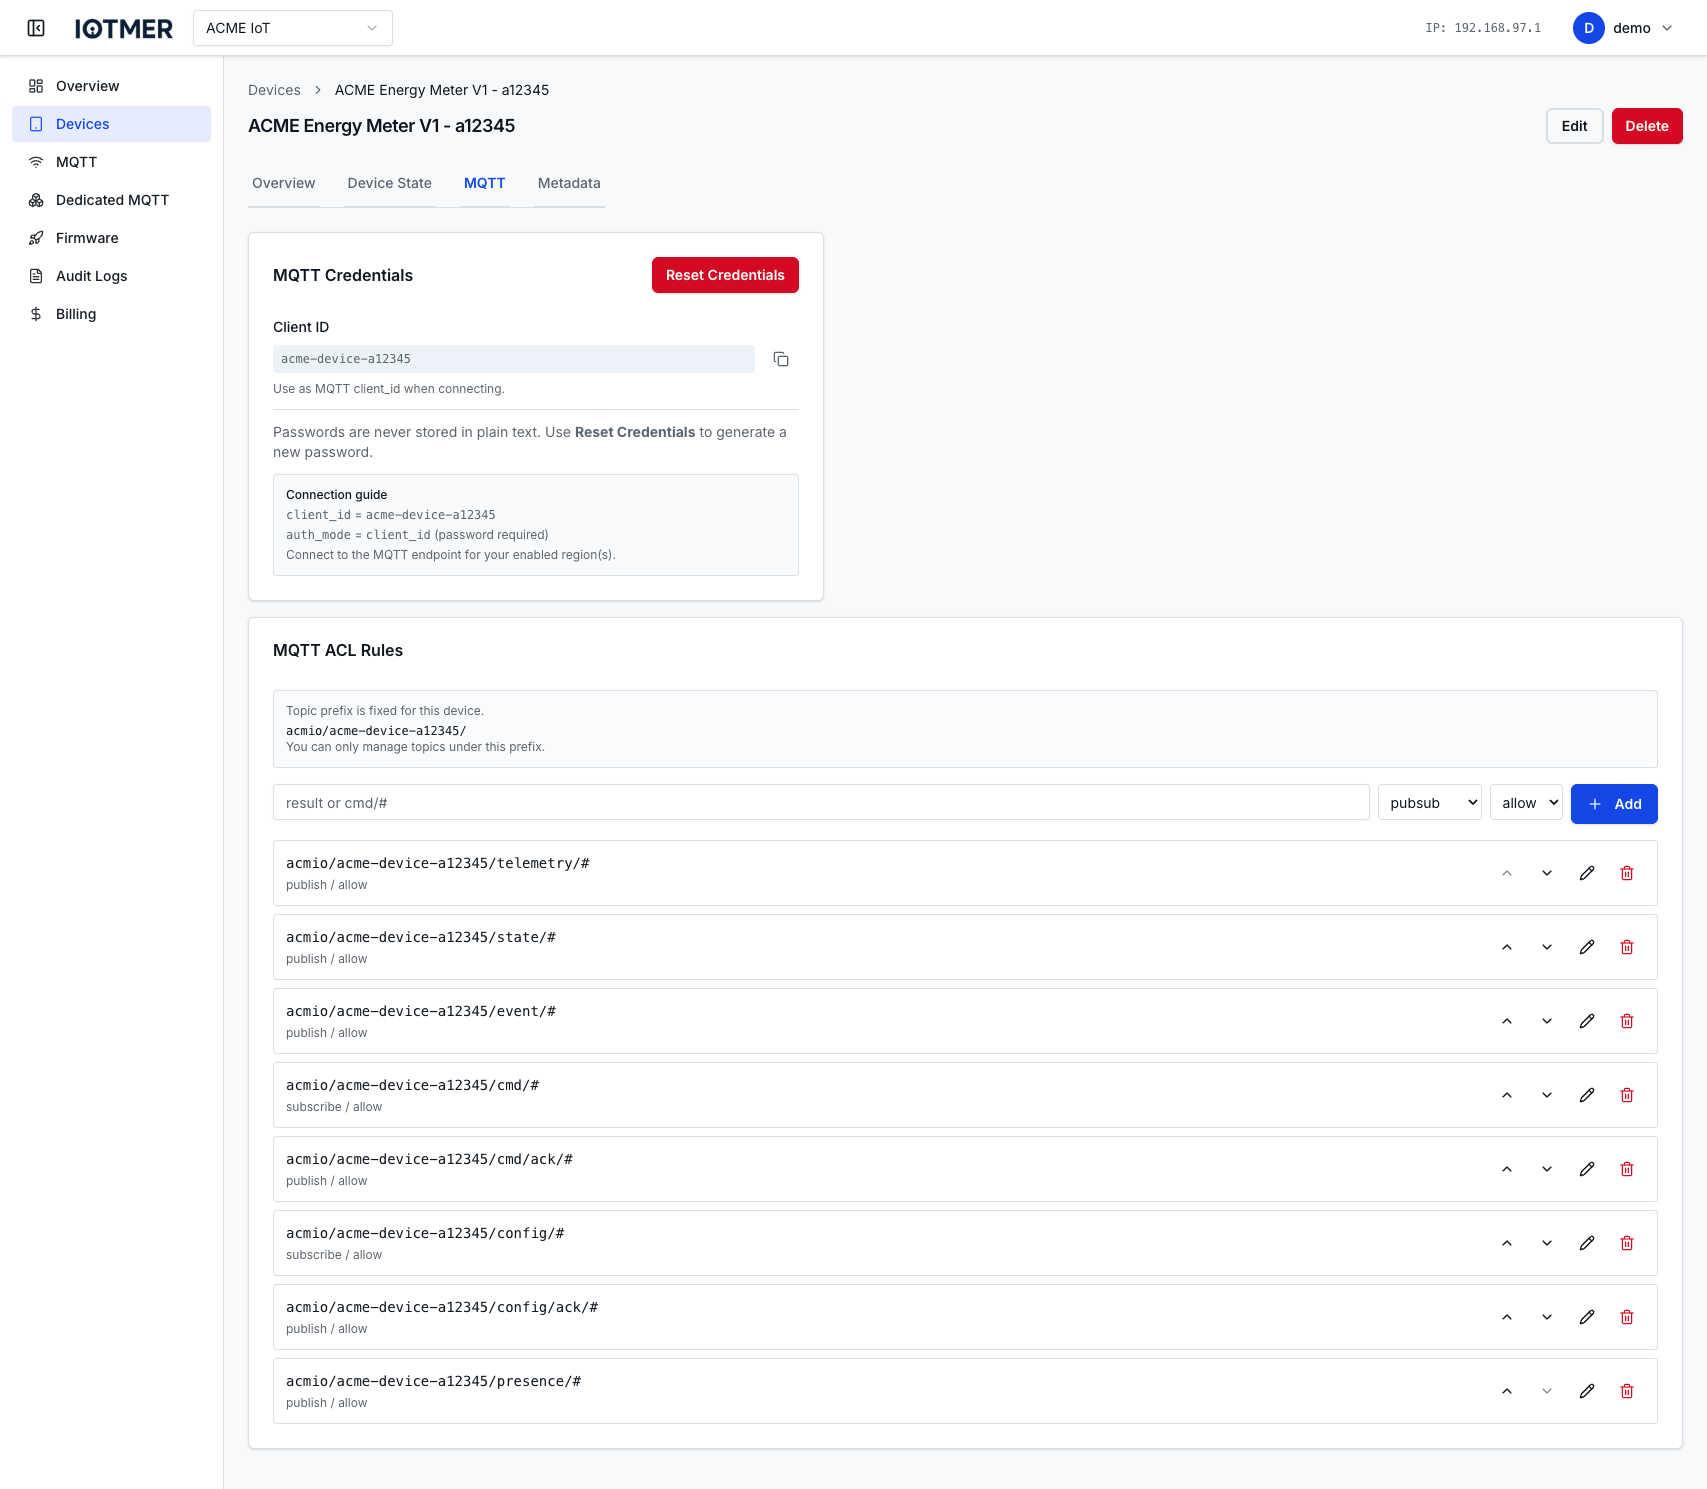Move the event rule down using arrow icon
1707x1489 pixels.
pyautogui.click(x=1546, y=1020)
